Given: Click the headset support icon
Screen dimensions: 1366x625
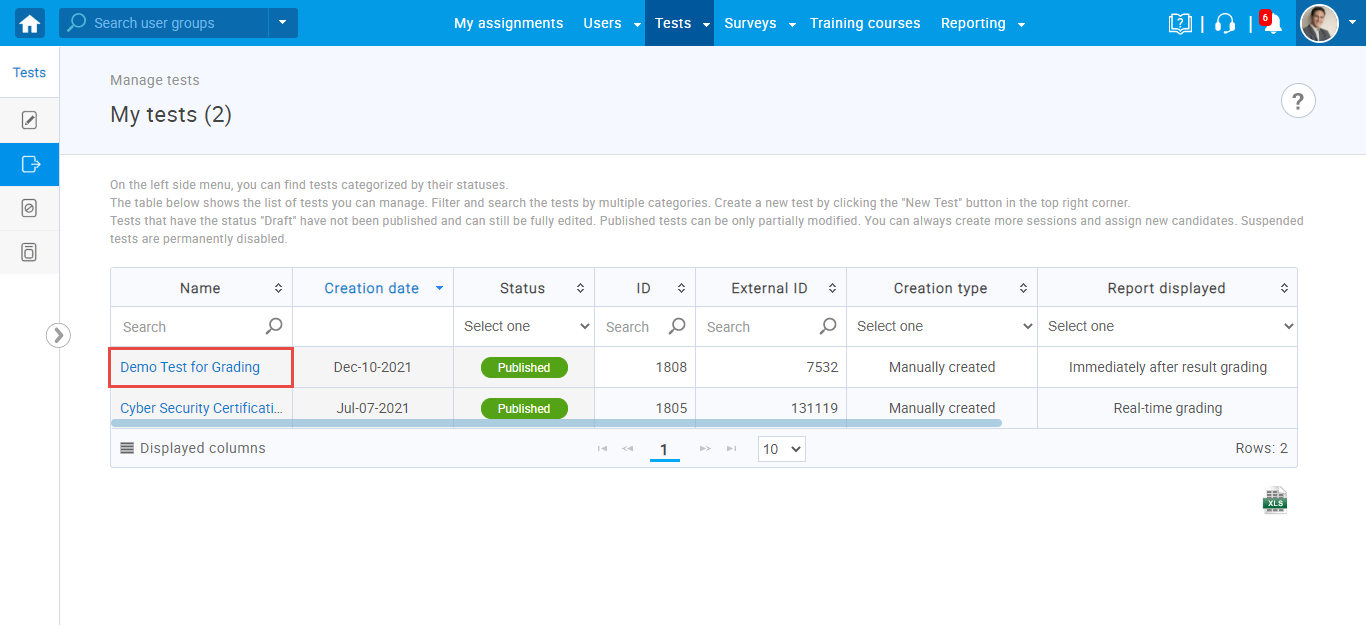Looking at the screenshot, I should pos(1225,23).
